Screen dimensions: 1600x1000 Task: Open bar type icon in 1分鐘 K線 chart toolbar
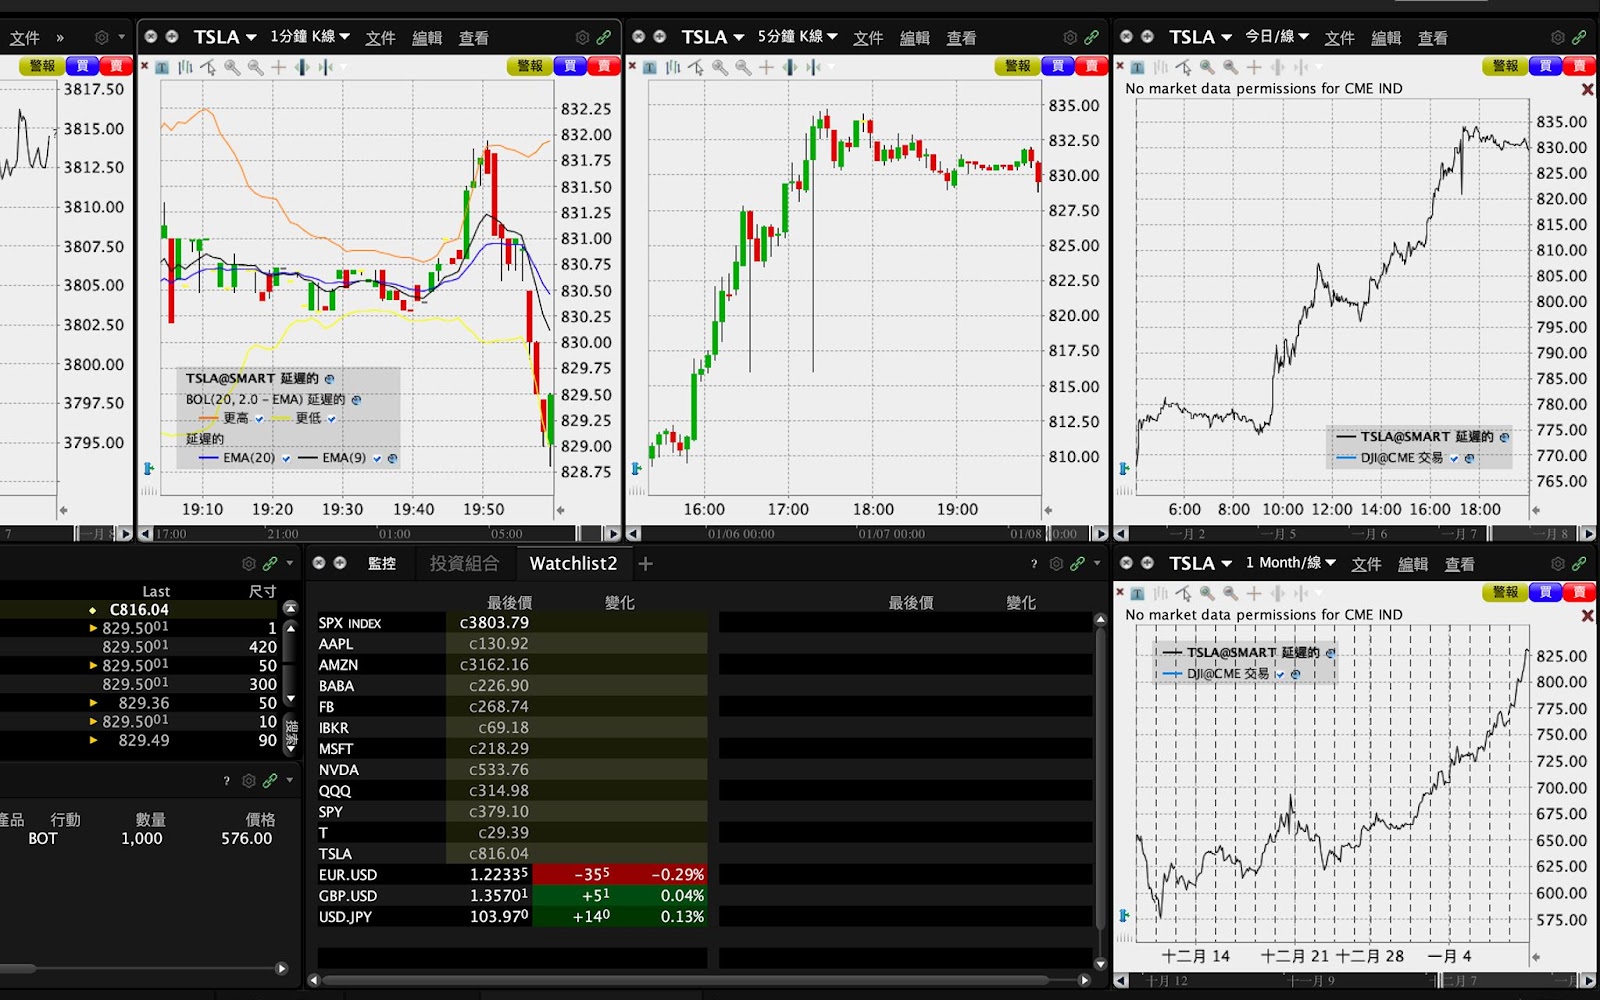click(x=185, y=67)
